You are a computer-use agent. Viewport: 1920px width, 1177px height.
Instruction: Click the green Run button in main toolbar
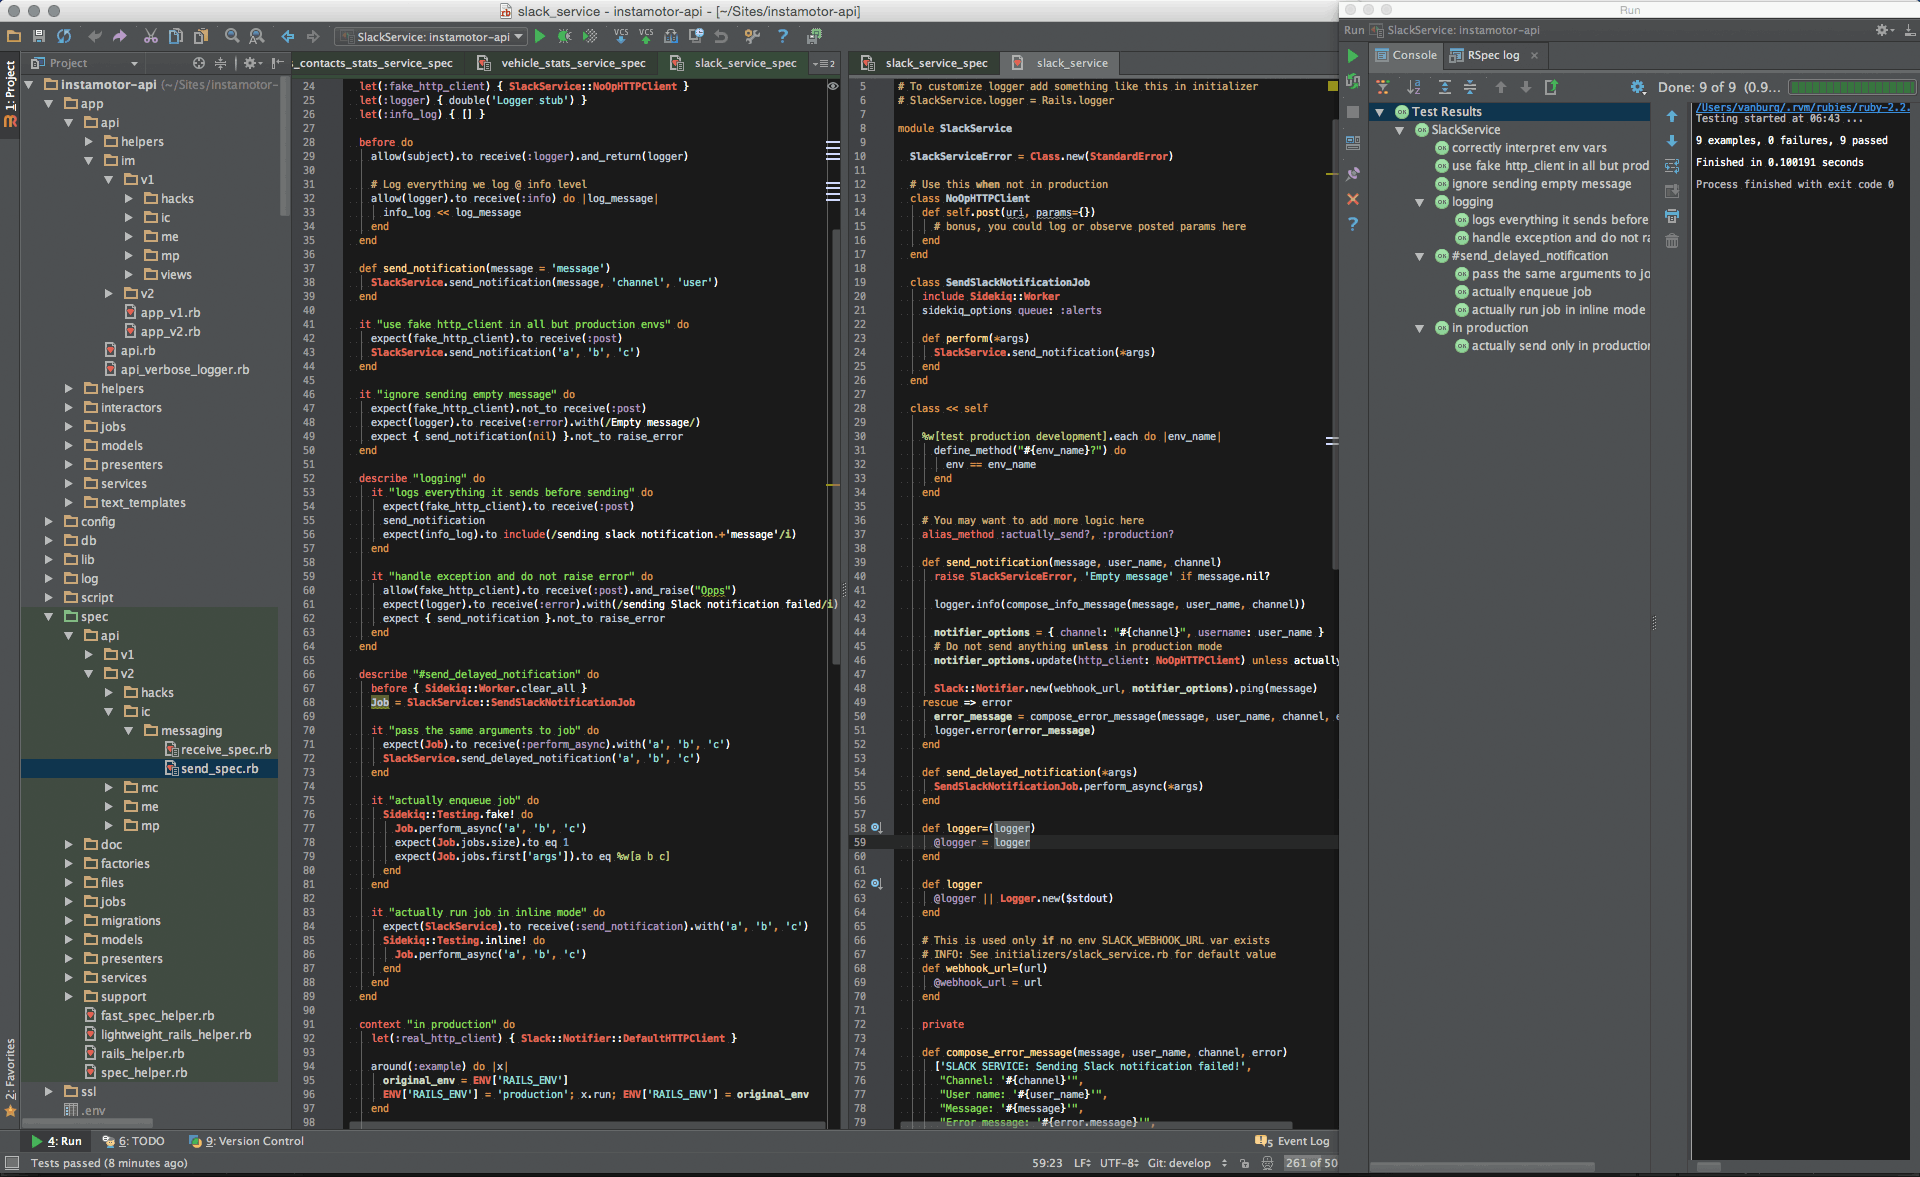(540, 37)
